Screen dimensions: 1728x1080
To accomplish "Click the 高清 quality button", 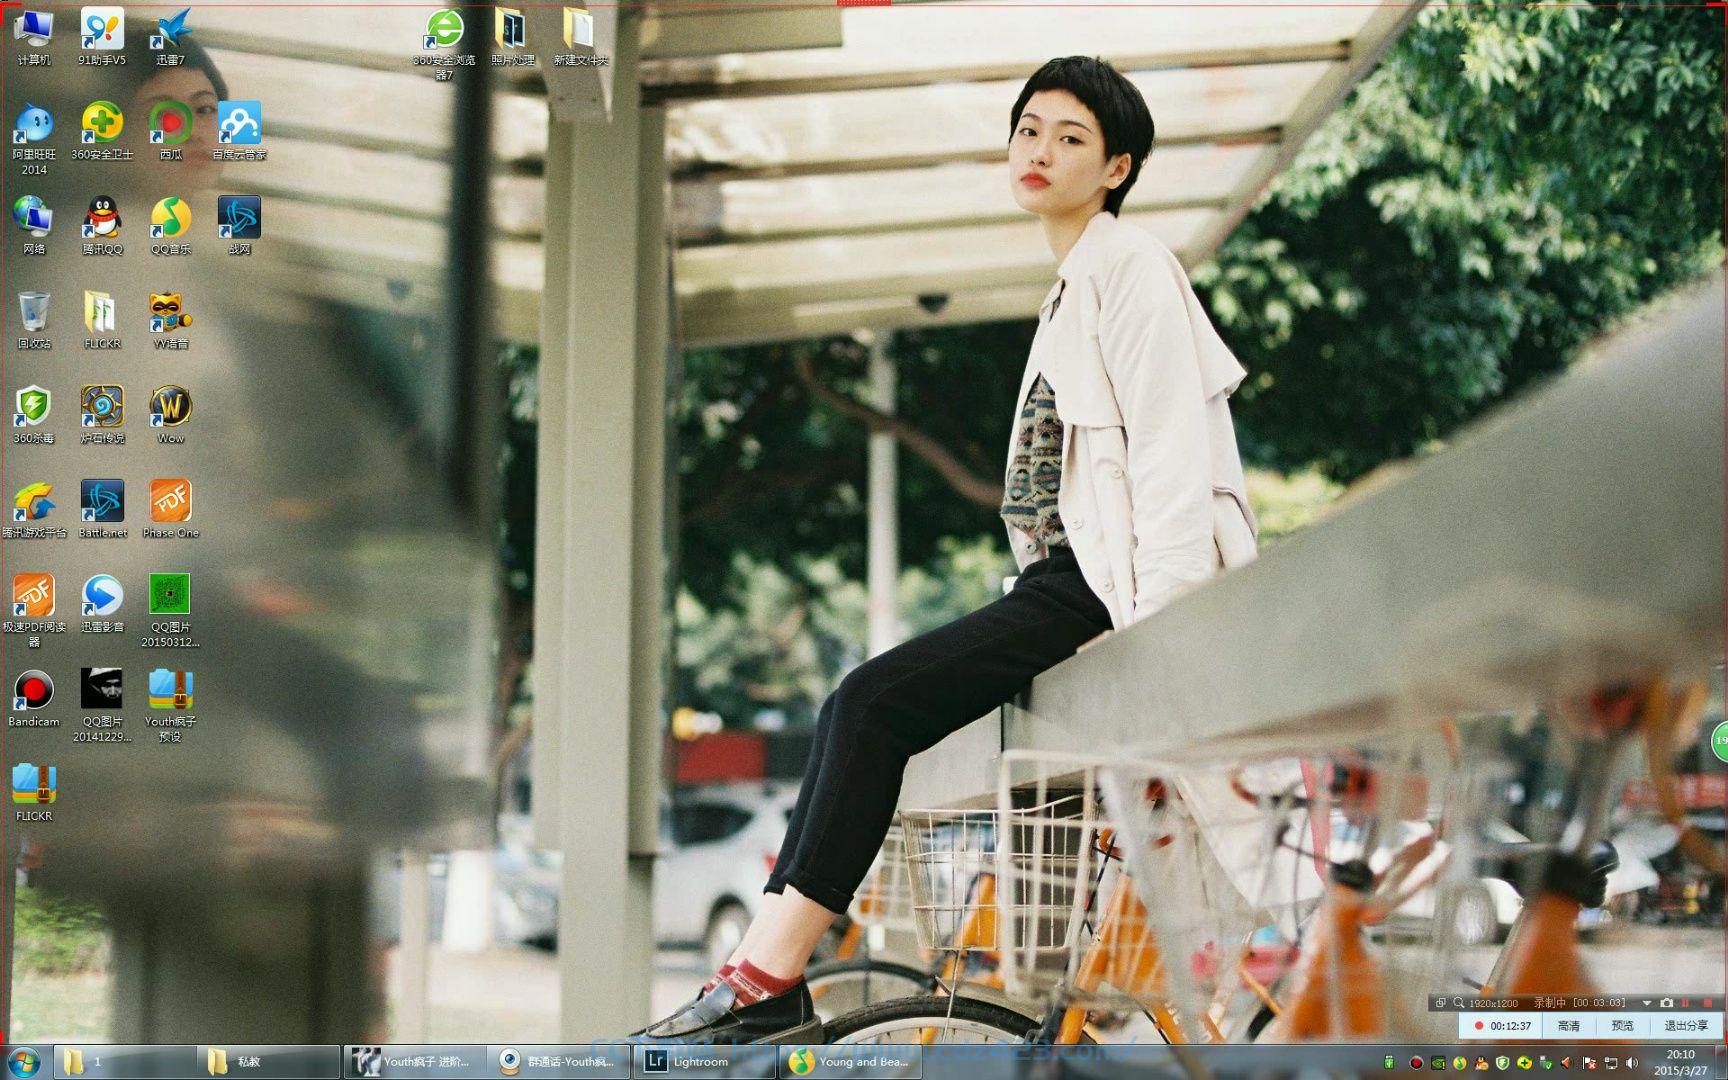I will pos(1569,1026).
